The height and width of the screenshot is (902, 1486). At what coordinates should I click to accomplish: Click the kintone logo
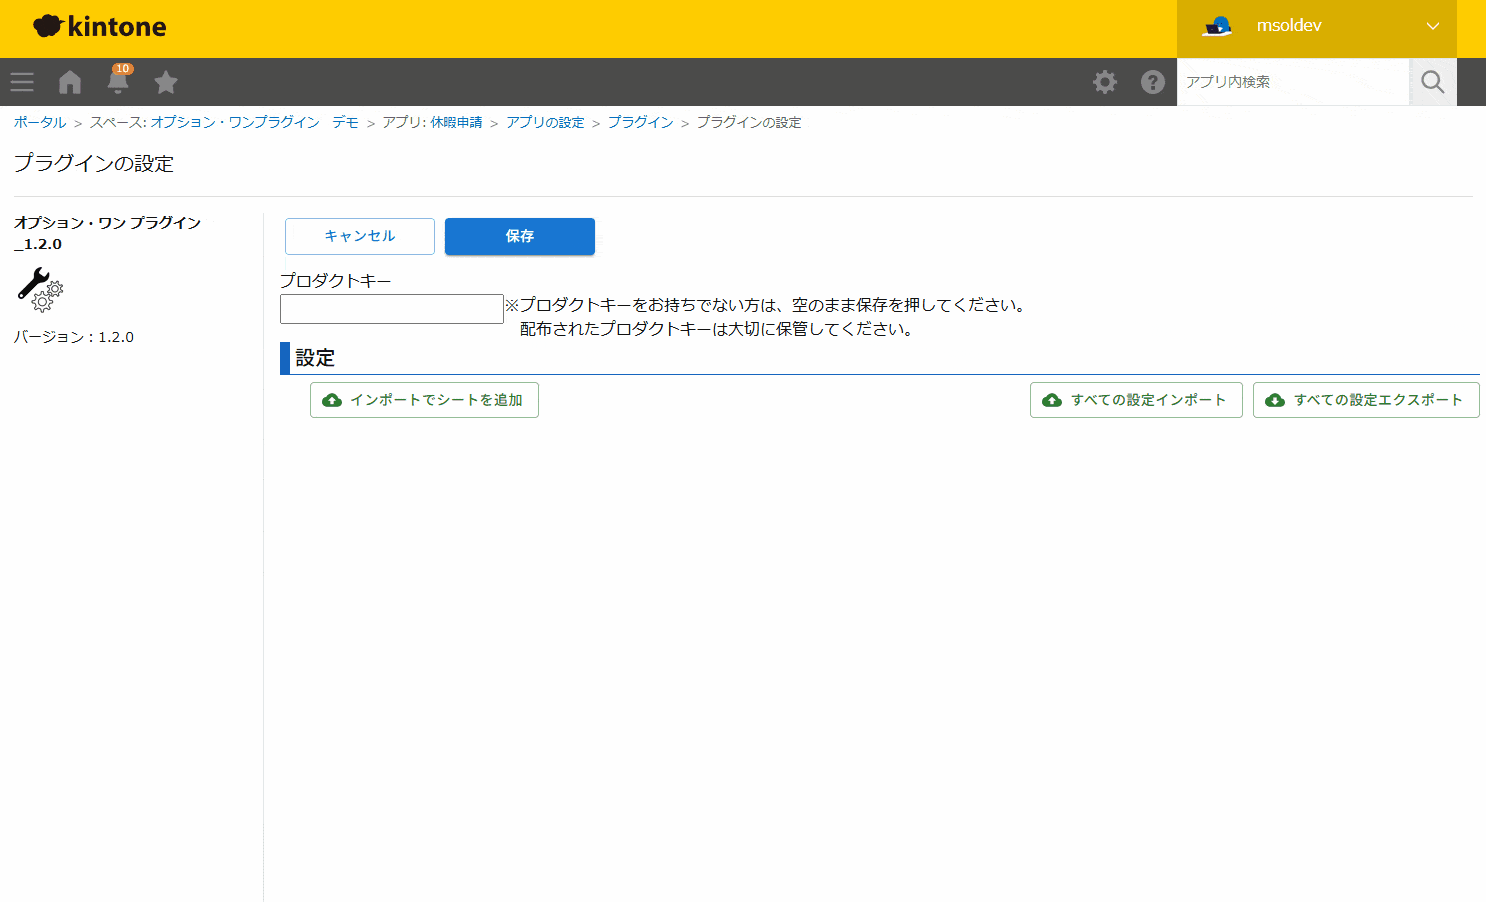click(100, 27)
